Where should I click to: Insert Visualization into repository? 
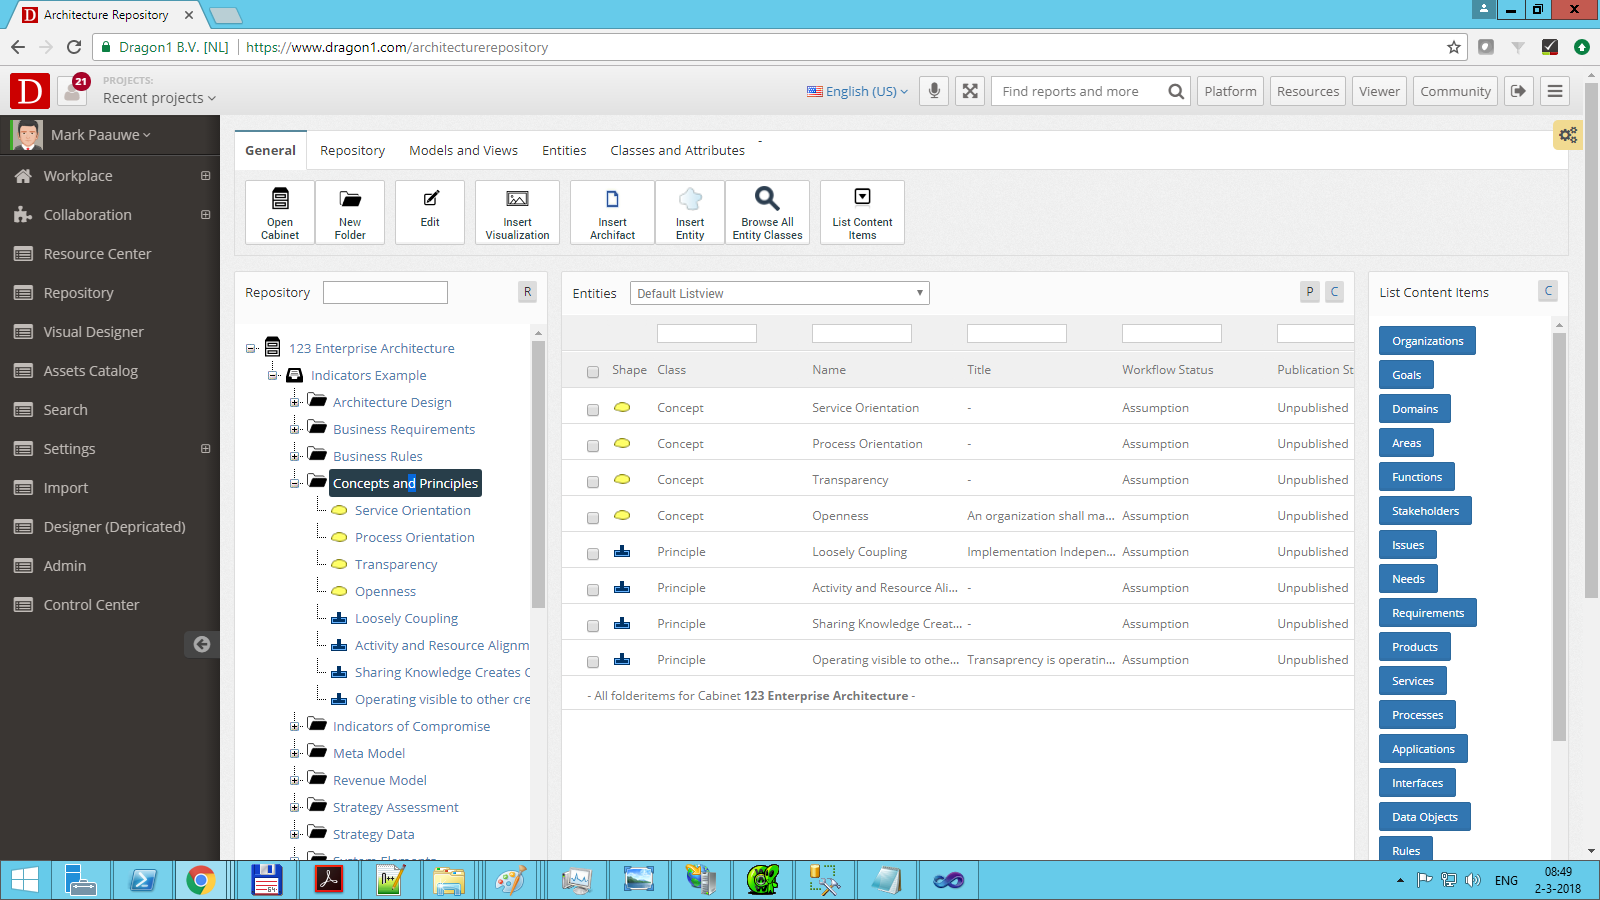pyautogui.click(x=517, y=212)
